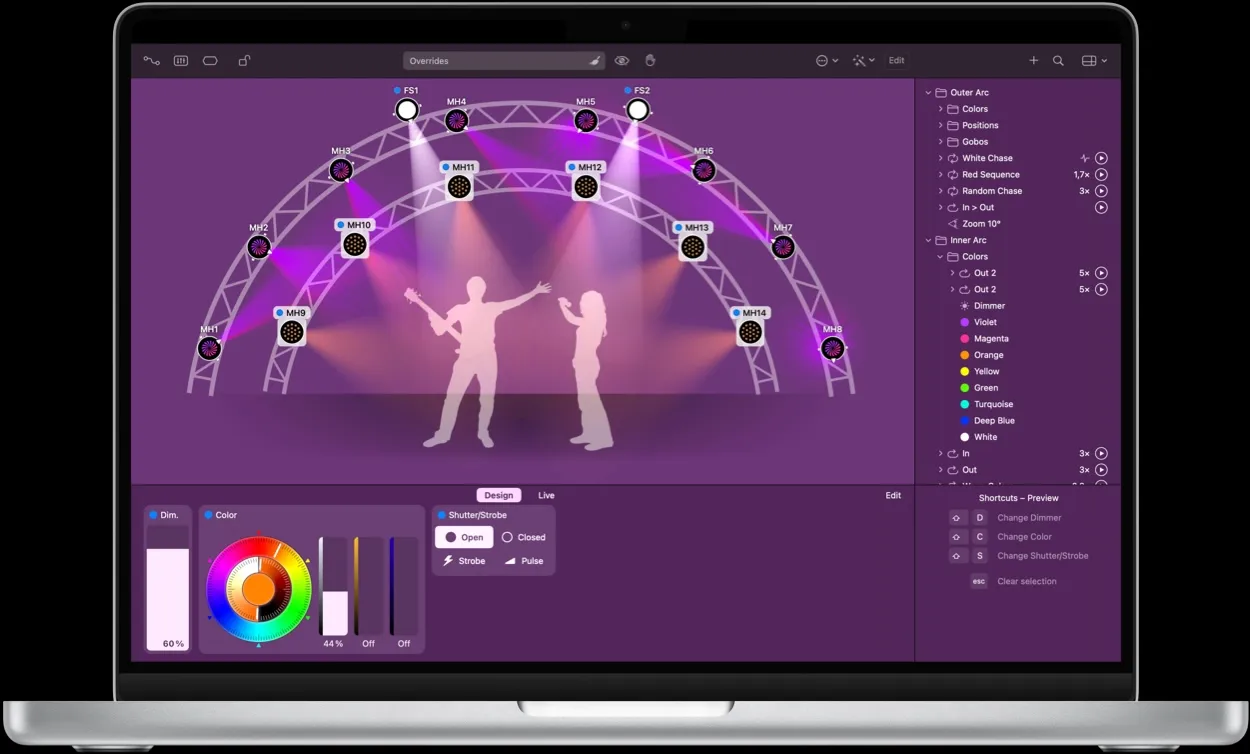Switch to the Live tab
1250x754 pixels.
coord(546,495)
